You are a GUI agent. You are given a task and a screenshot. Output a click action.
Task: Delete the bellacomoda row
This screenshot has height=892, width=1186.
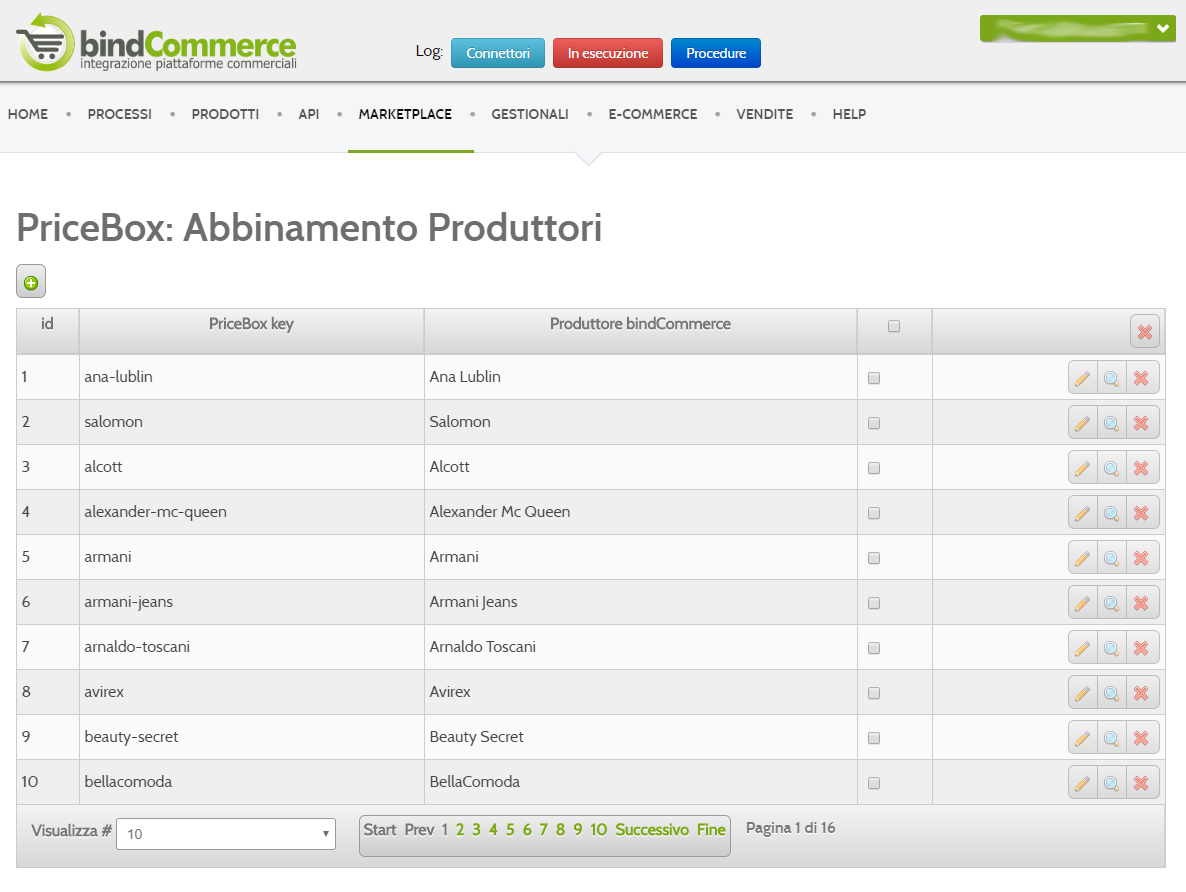coord(1141,782)
